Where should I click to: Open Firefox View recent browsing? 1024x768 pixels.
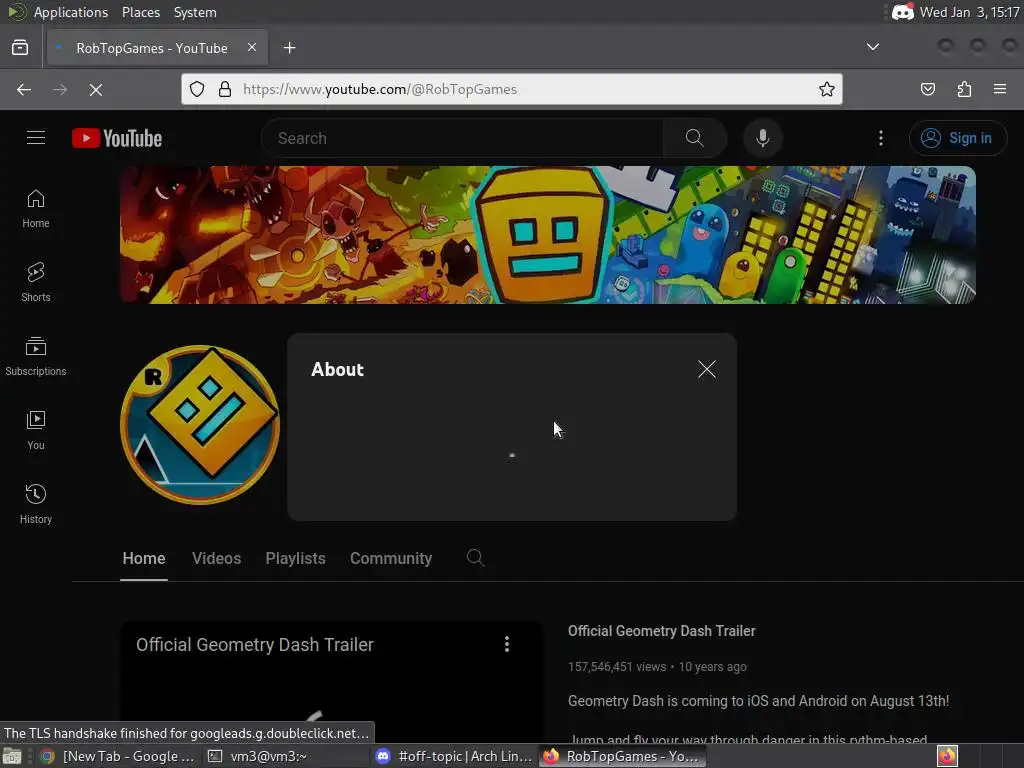tap(20, 48)
